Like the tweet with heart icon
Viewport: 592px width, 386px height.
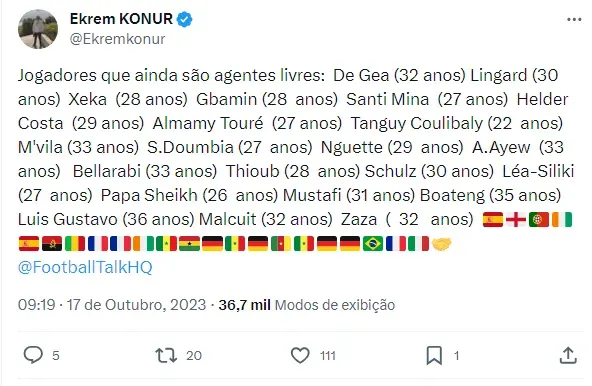[x=300, y=355]
